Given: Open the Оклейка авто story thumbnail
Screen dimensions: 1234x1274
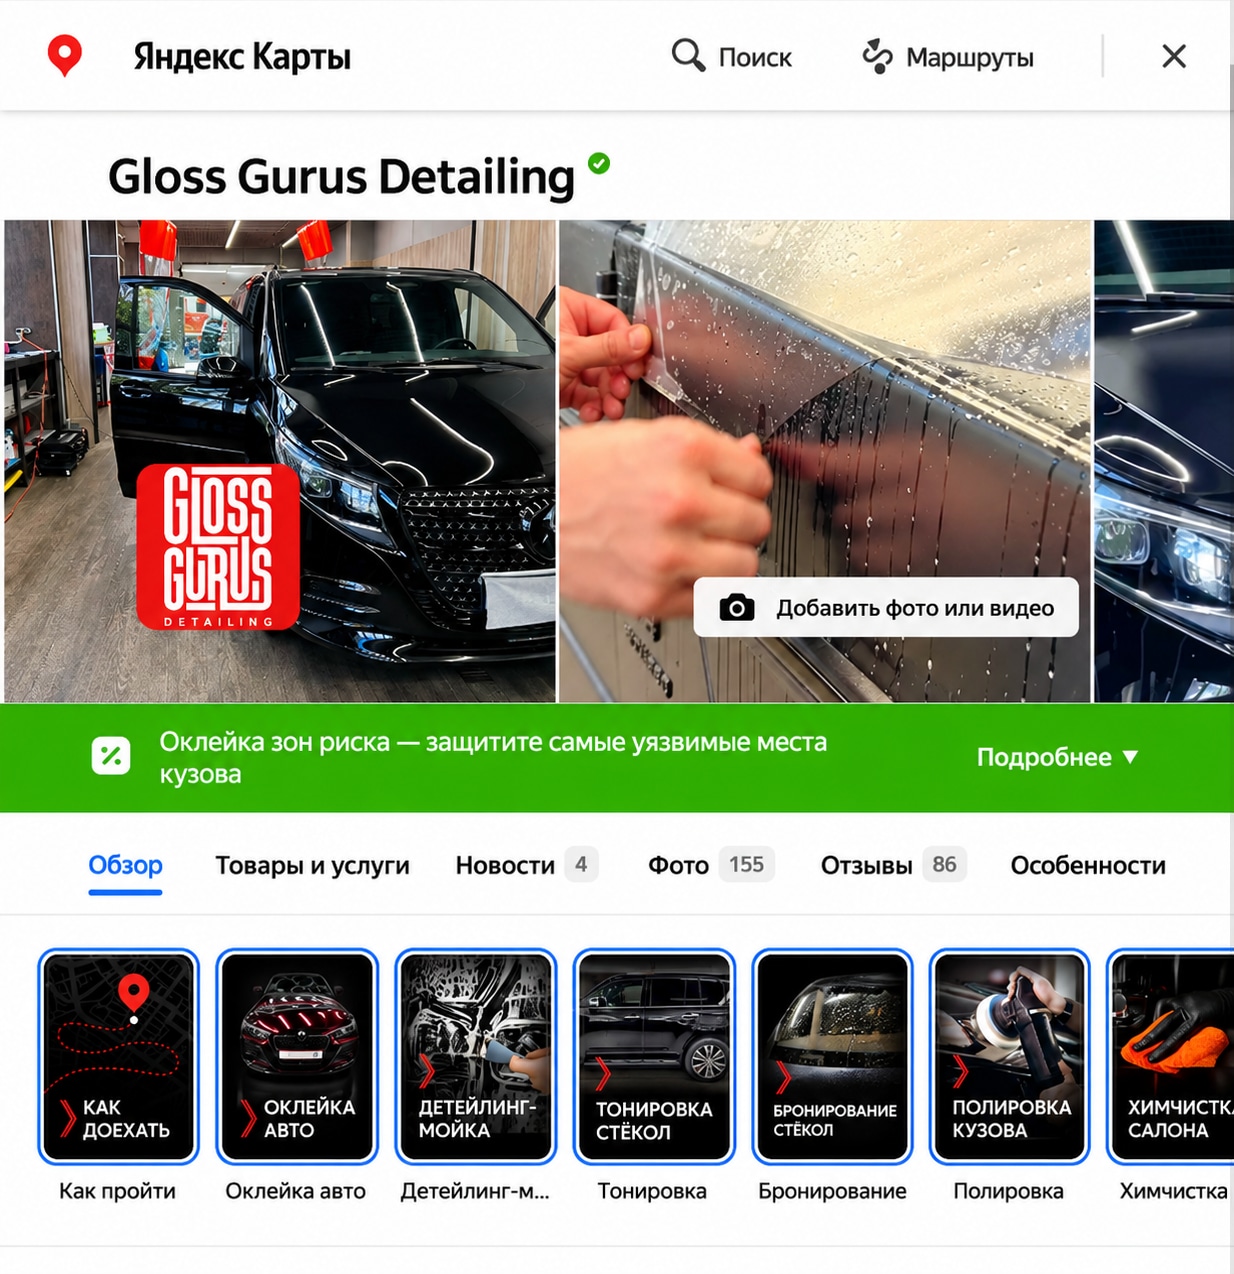Looking at the screenshot, I should (296, 1057).
